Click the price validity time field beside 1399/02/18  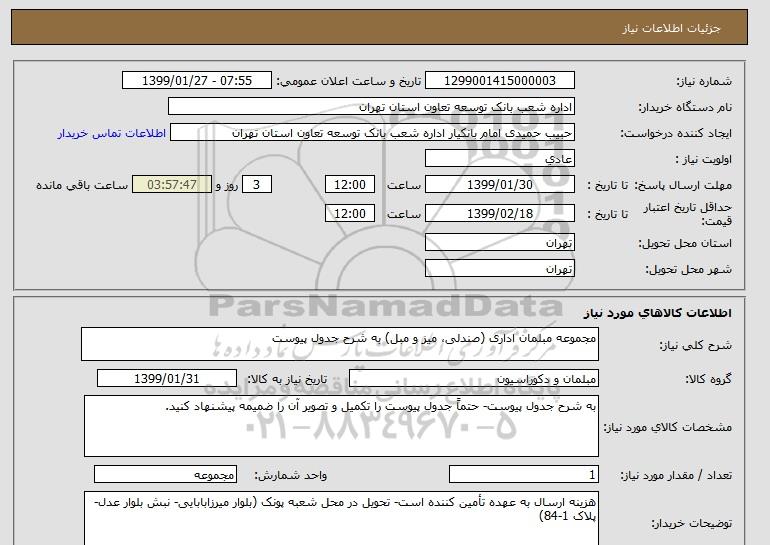coord(350,213)
